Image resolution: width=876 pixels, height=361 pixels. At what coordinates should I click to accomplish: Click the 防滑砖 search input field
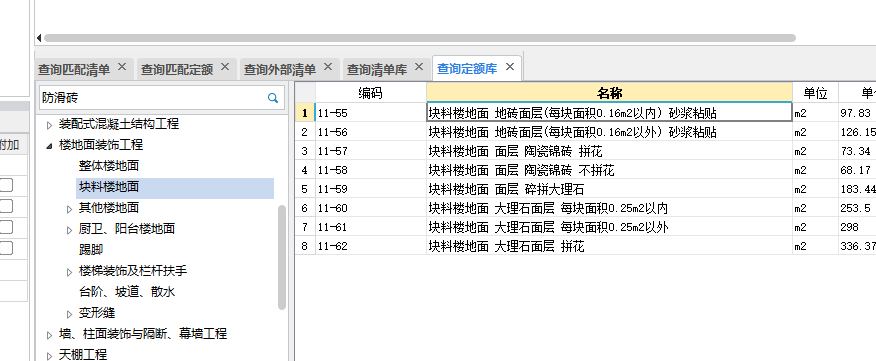tap(152, 98)
